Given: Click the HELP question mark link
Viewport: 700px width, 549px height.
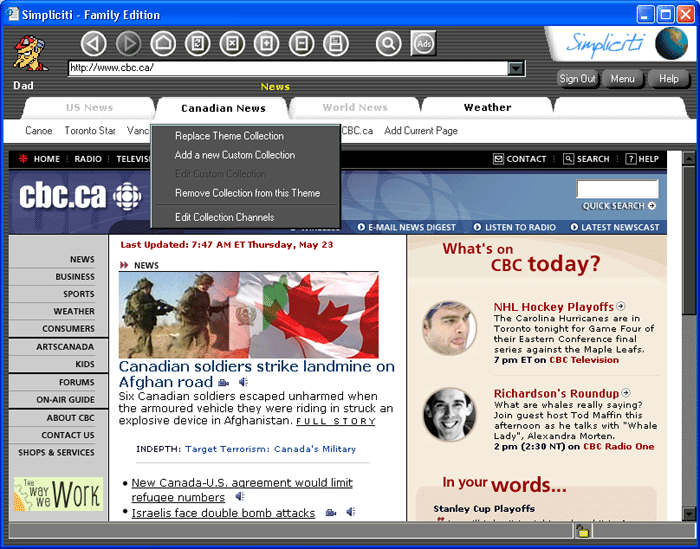Looking at the screenshot, I should [642, 159].
